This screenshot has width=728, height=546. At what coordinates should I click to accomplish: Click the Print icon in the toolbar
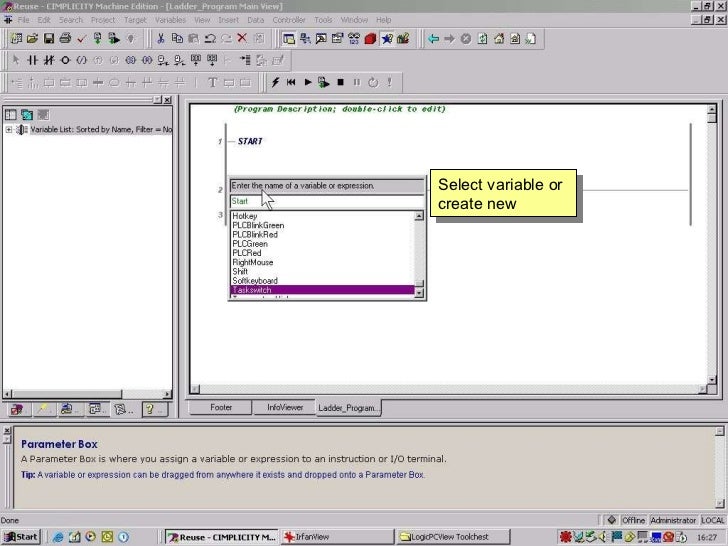coord(65,39)
